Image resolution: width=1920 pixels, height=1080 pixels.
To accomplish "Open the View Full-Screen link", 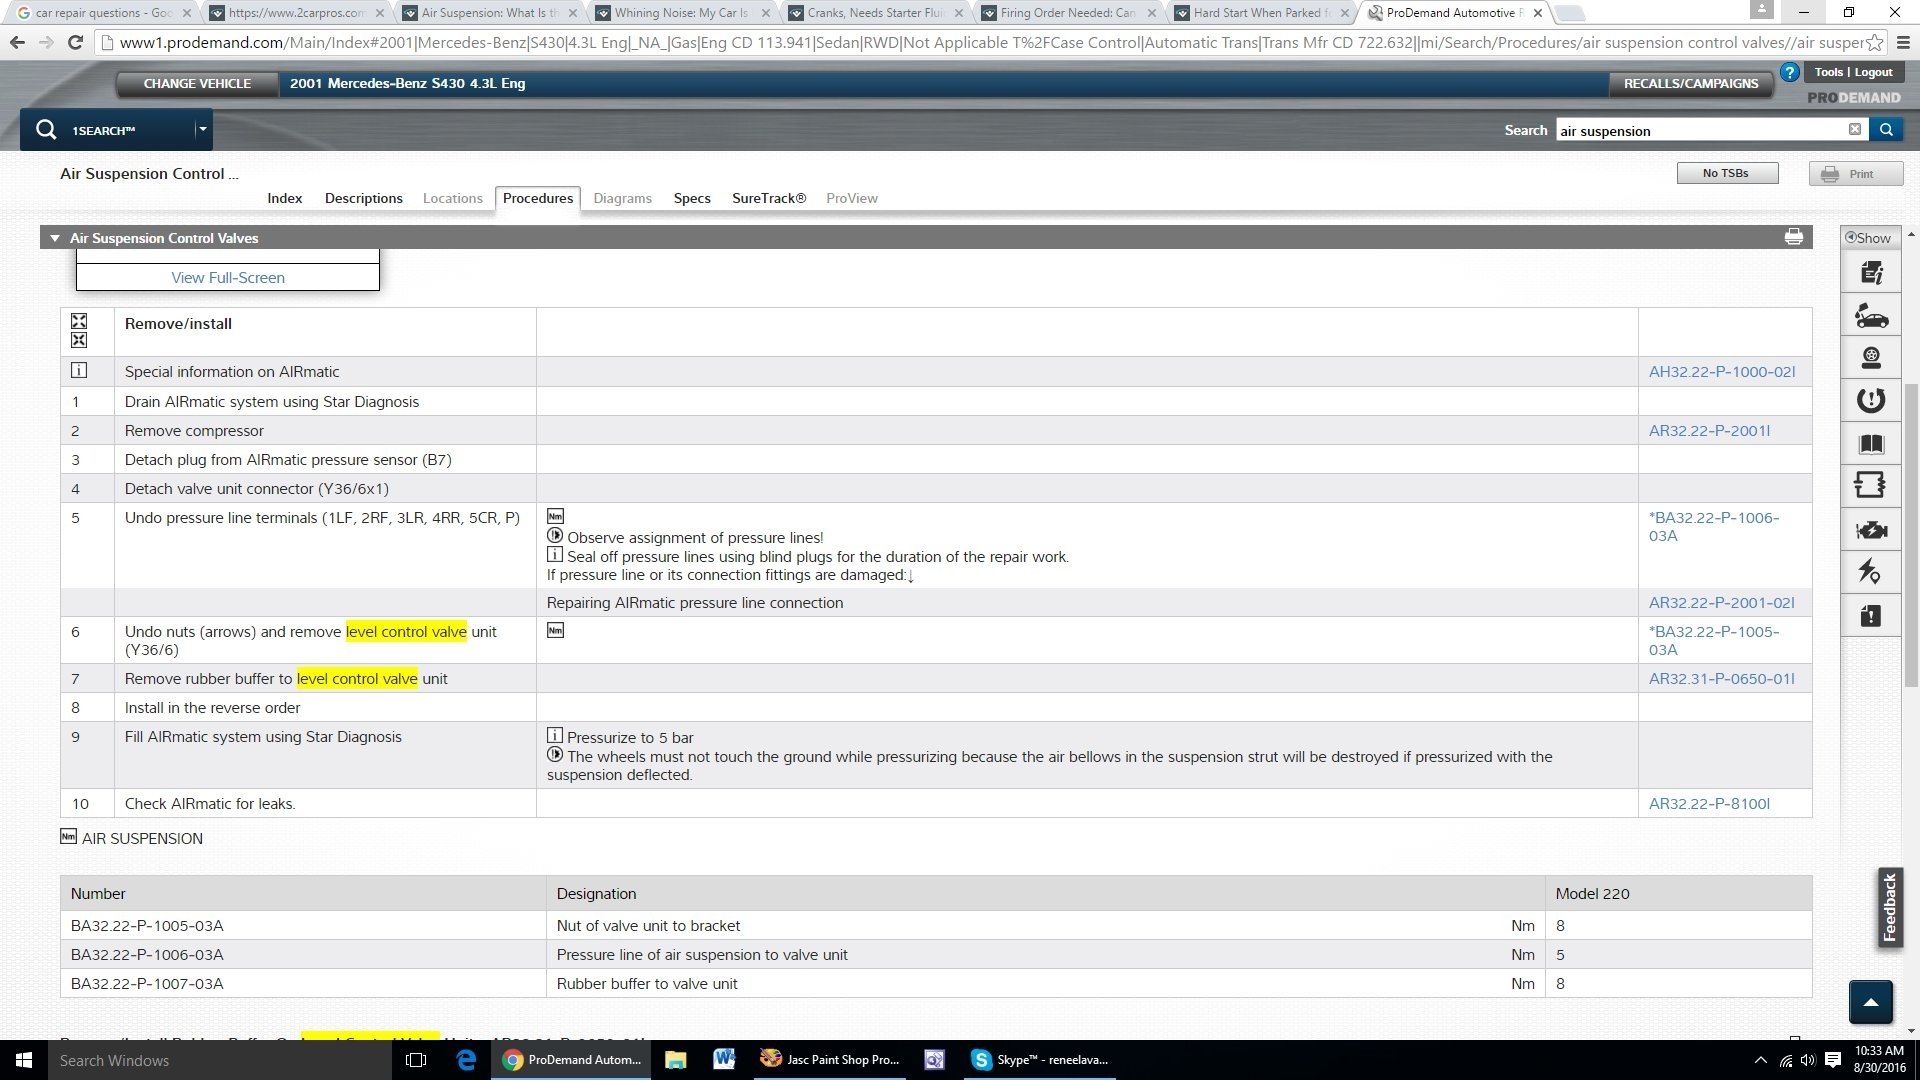I will click(228, 278).
